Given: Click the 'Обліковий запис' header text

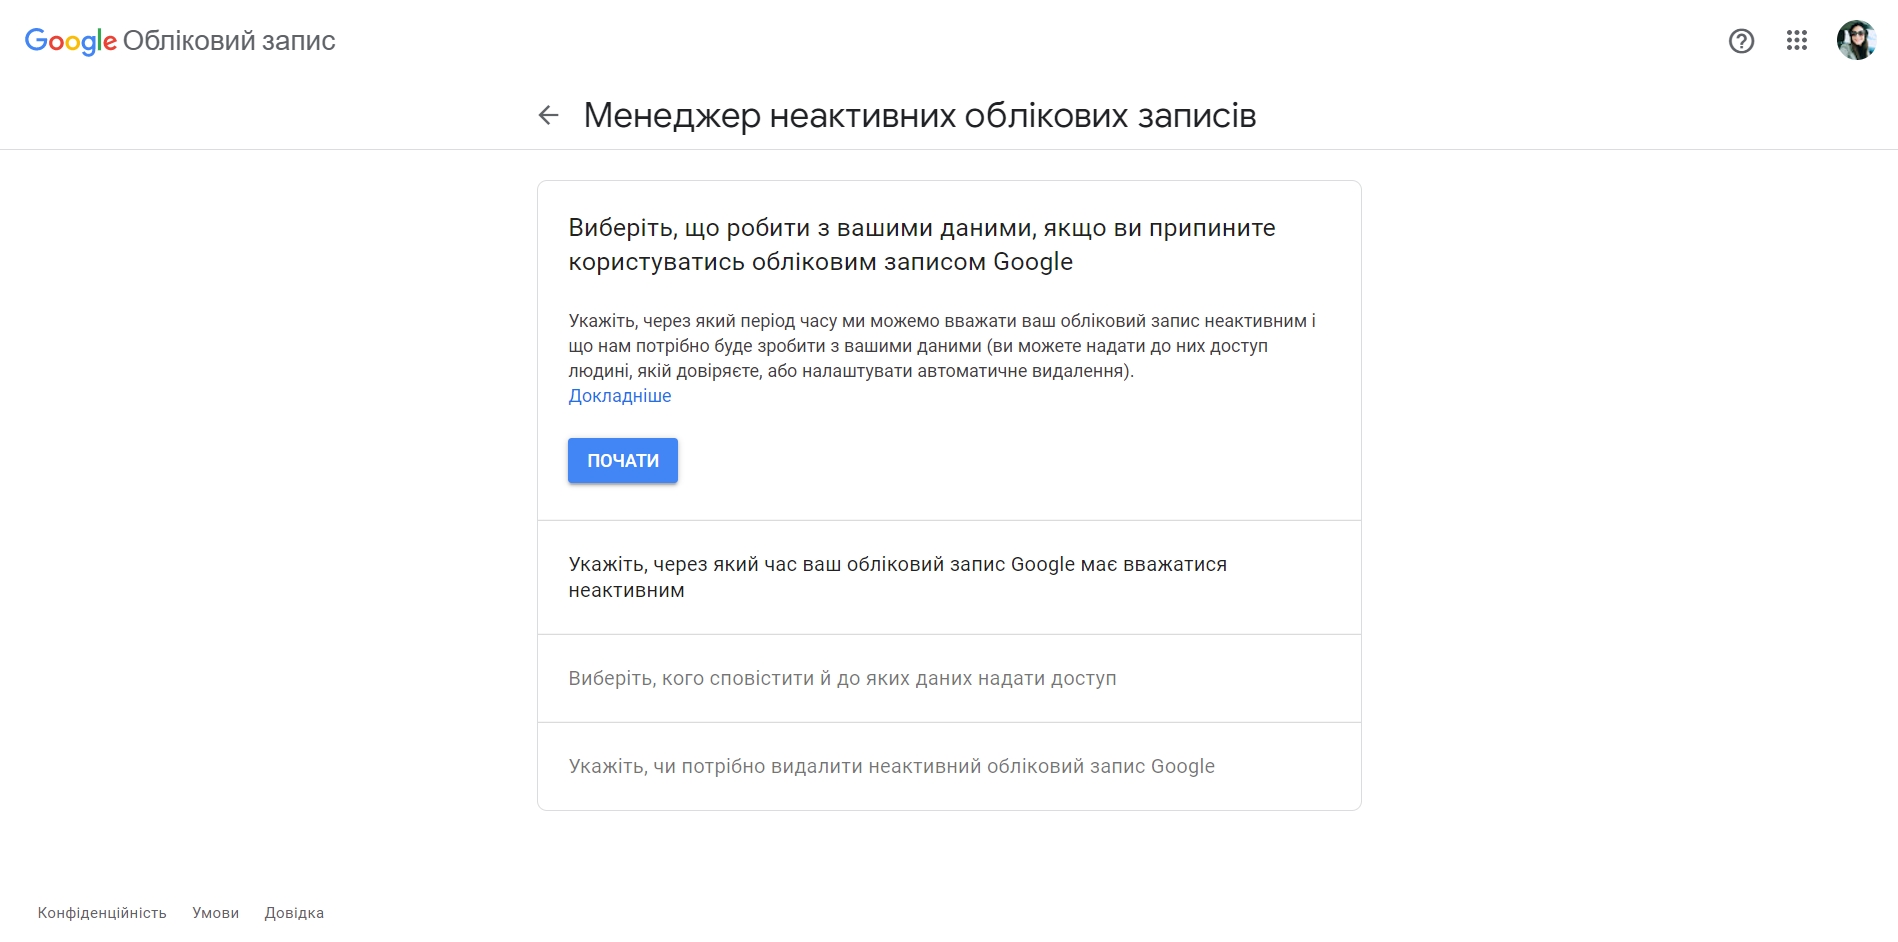Looking at the screenshot, I should click(x=229, y=41).
